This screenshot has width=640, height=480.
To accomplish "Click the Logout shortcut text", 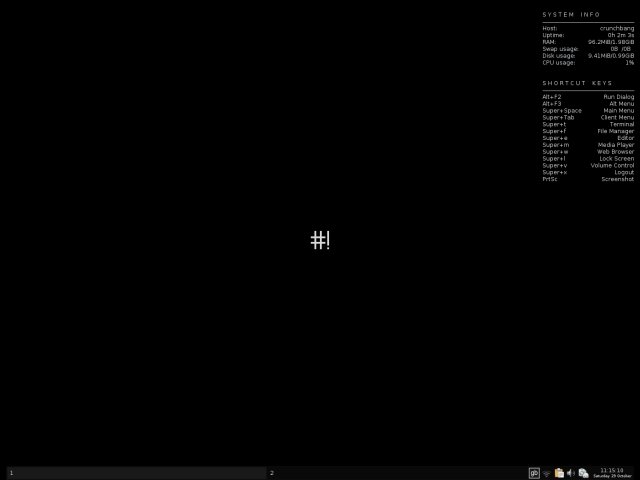I will click(x=624, y=172).
